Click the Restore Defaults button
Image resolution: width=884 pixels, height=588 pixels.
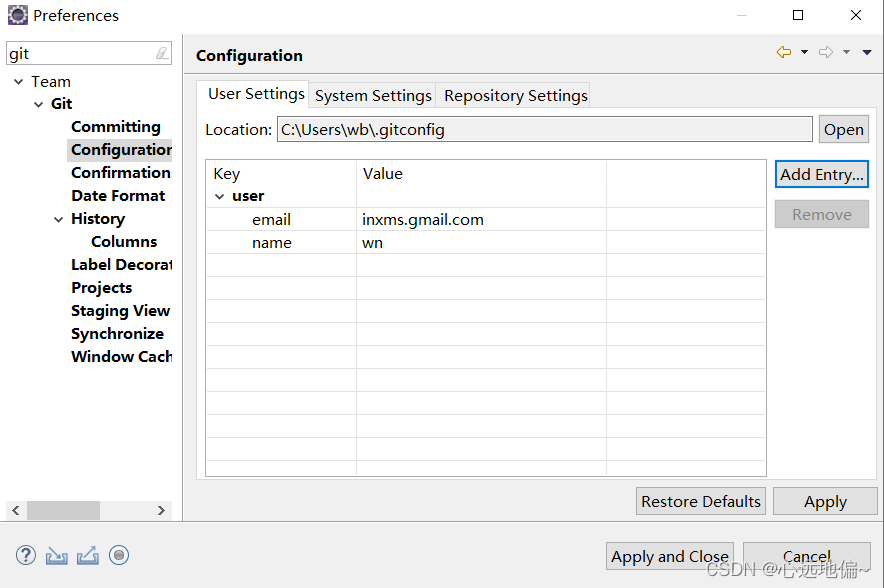(x=701, y=501)
